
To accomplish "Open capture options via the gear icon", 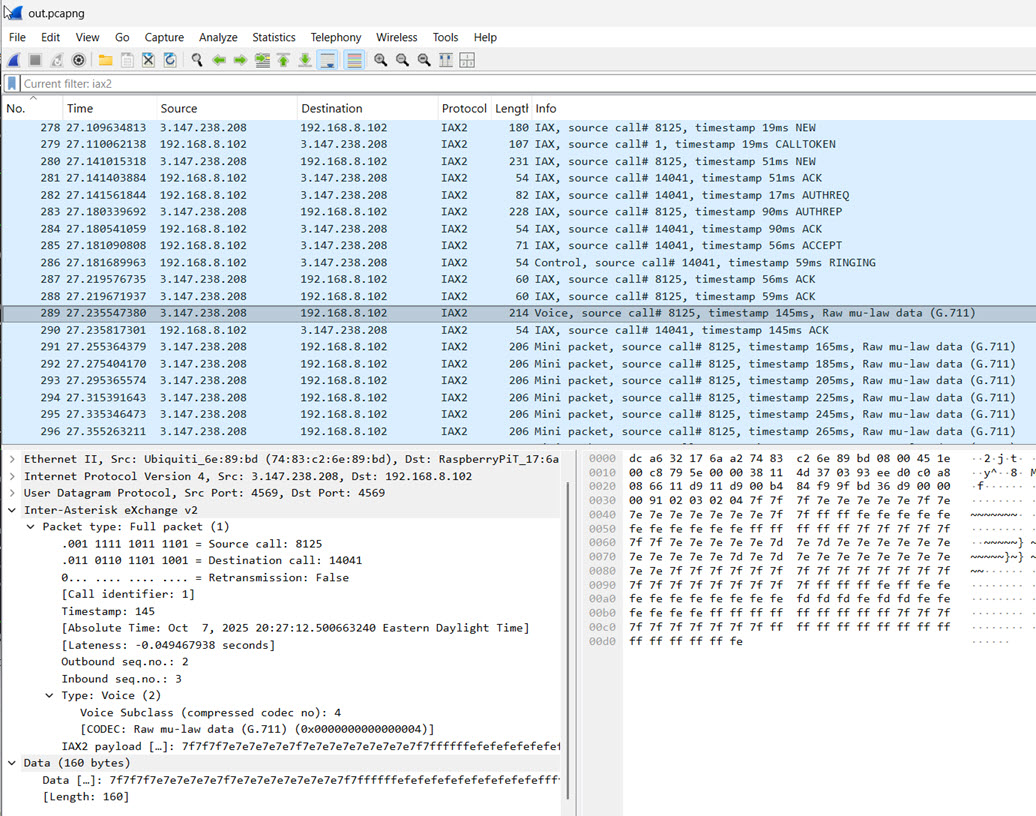I will tap(79, 60).
